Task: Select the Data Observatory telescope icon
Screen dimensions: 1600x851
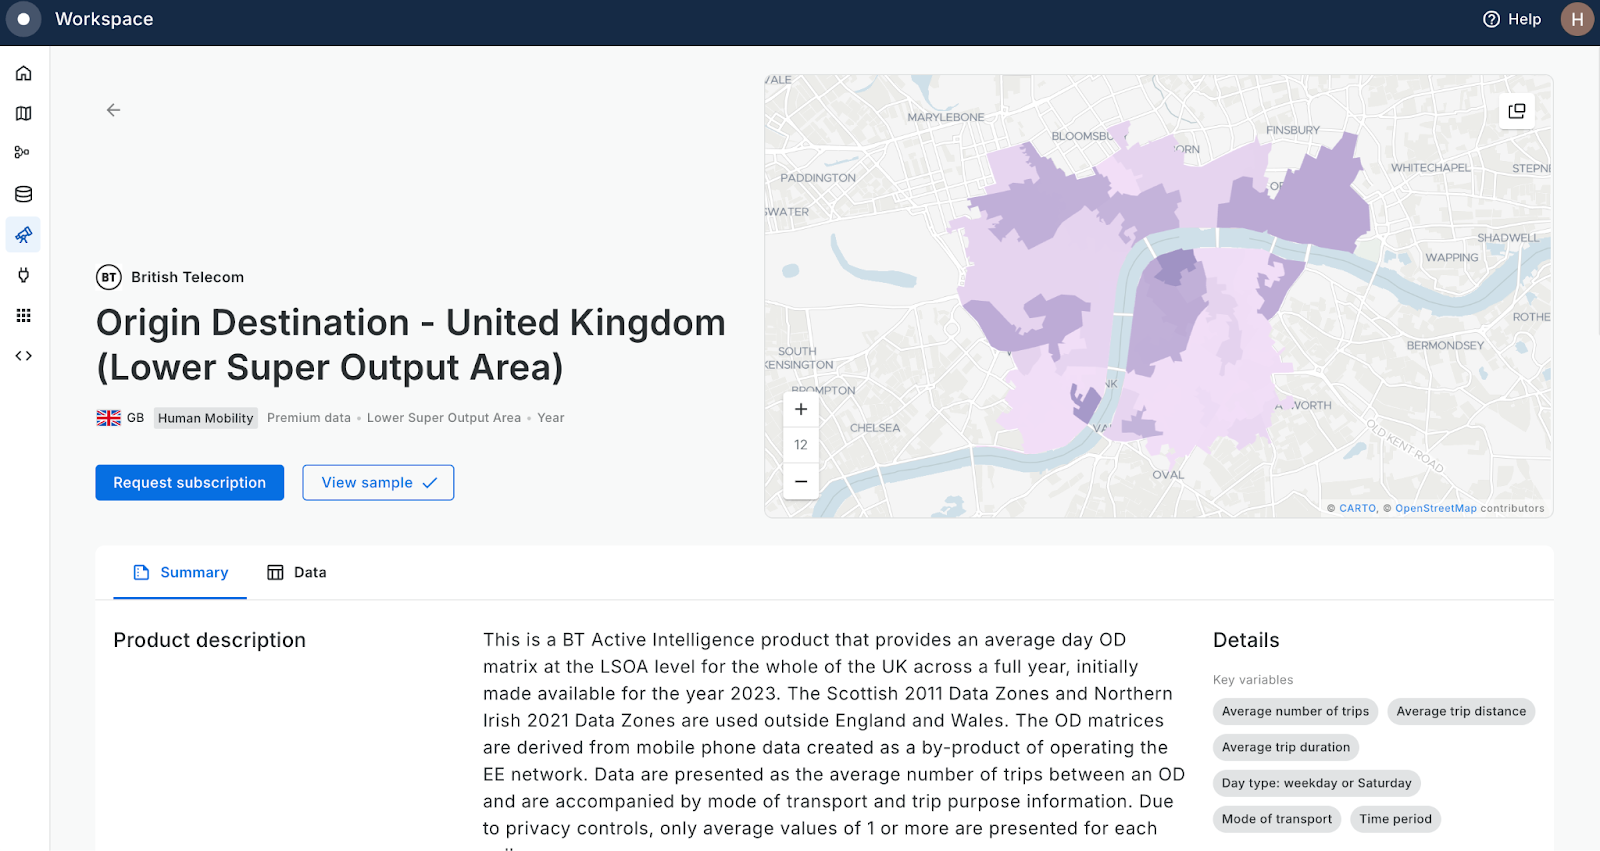Action: [22, 235]
